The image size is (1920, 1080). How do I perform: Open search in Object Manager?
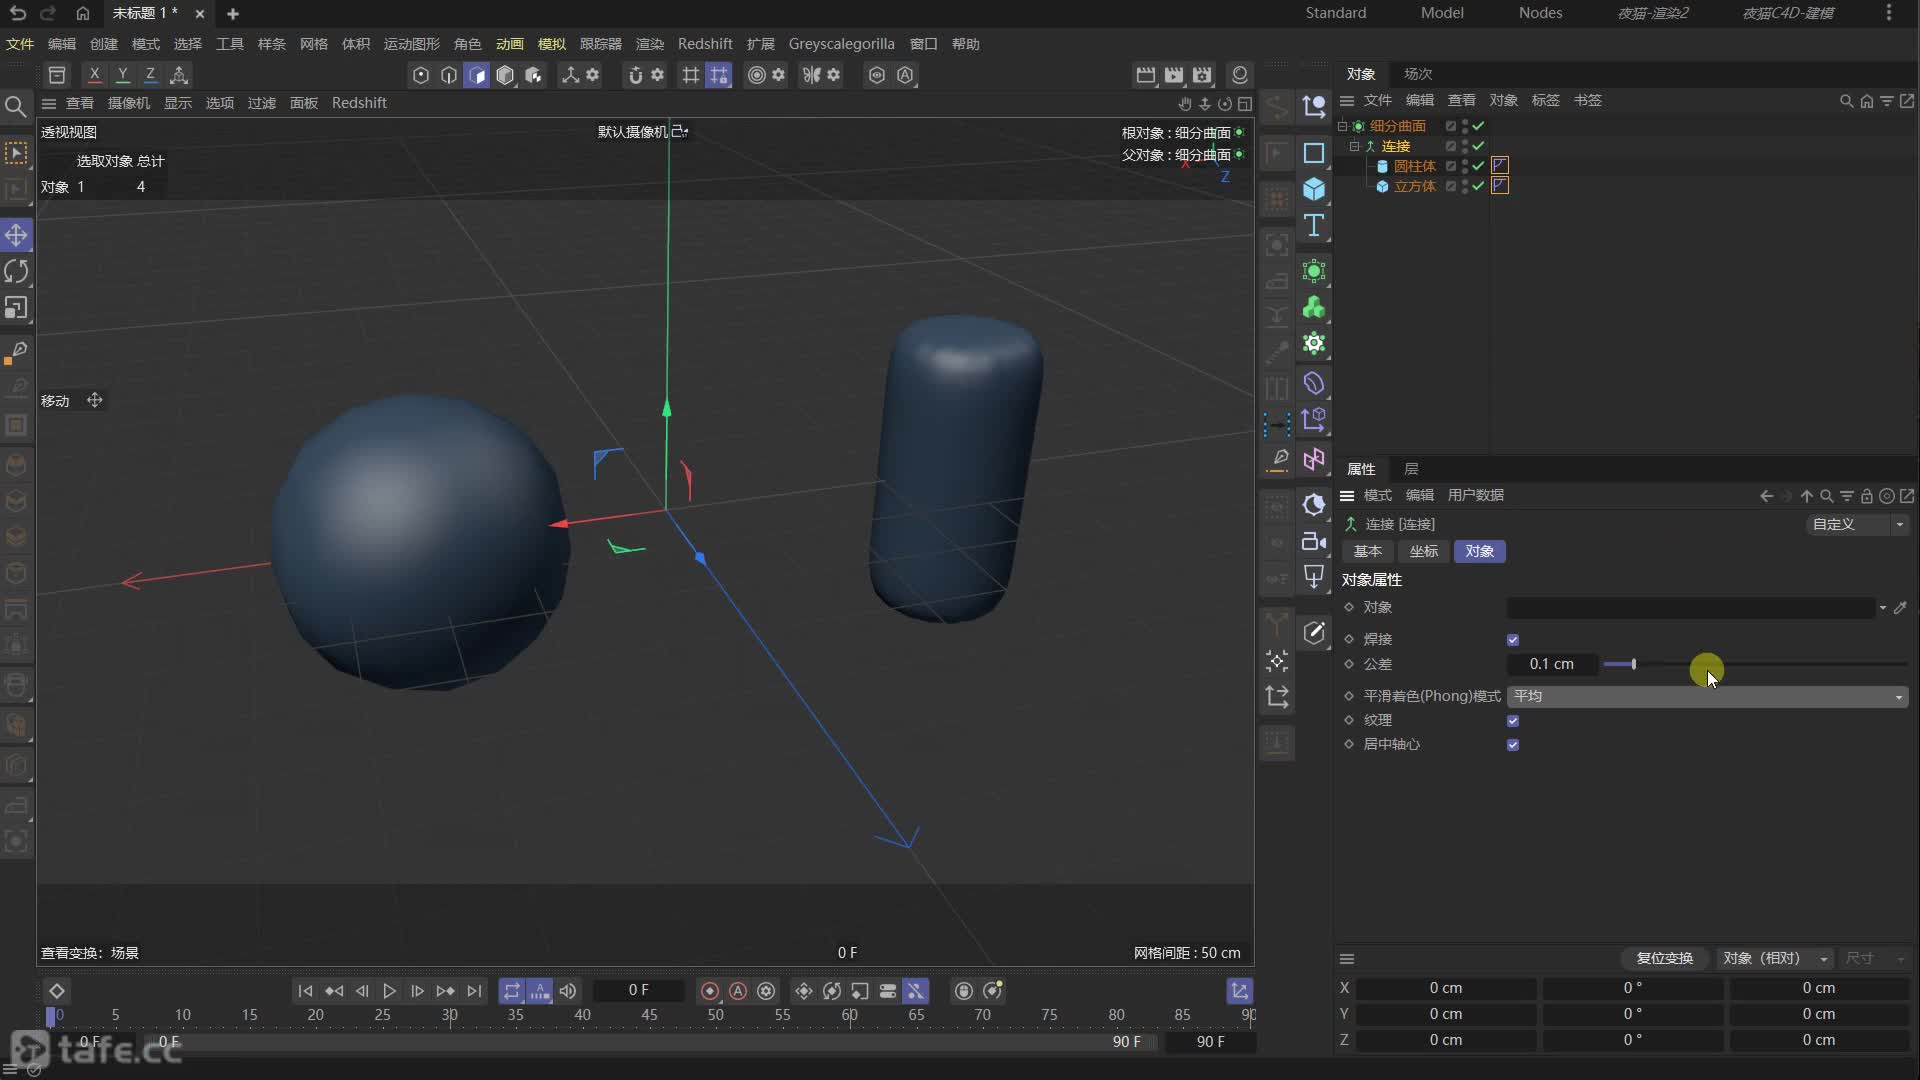(1846, 101)
